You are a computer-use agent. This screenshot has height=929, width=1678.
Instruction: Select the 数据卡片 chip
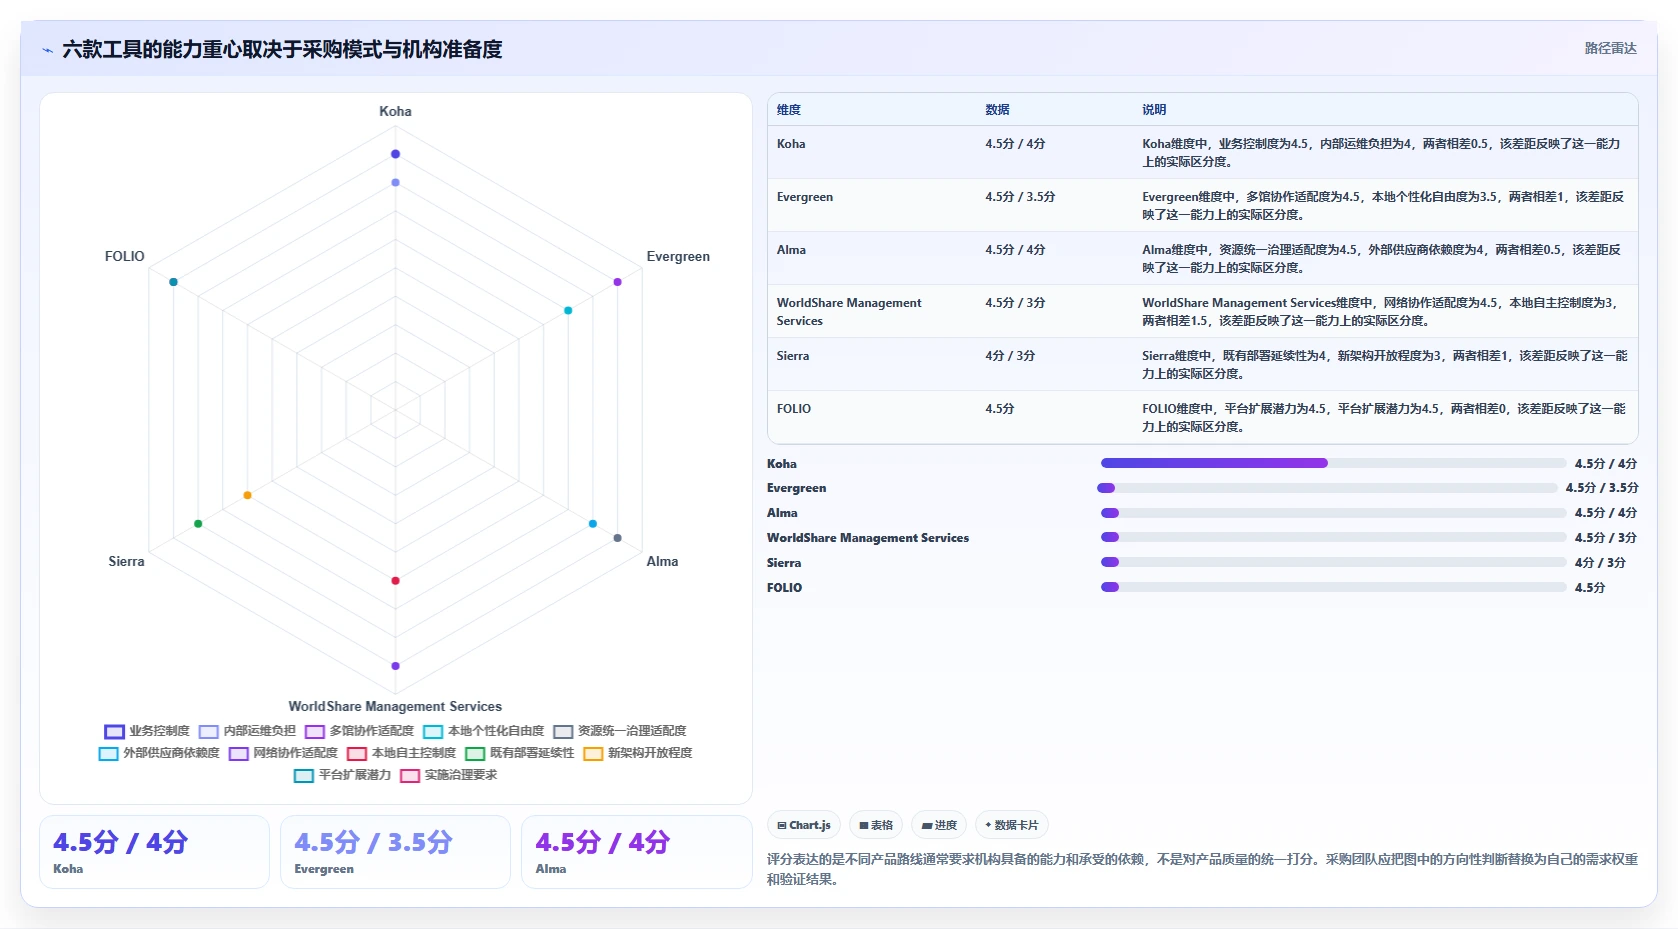[x=1012, y=825]
